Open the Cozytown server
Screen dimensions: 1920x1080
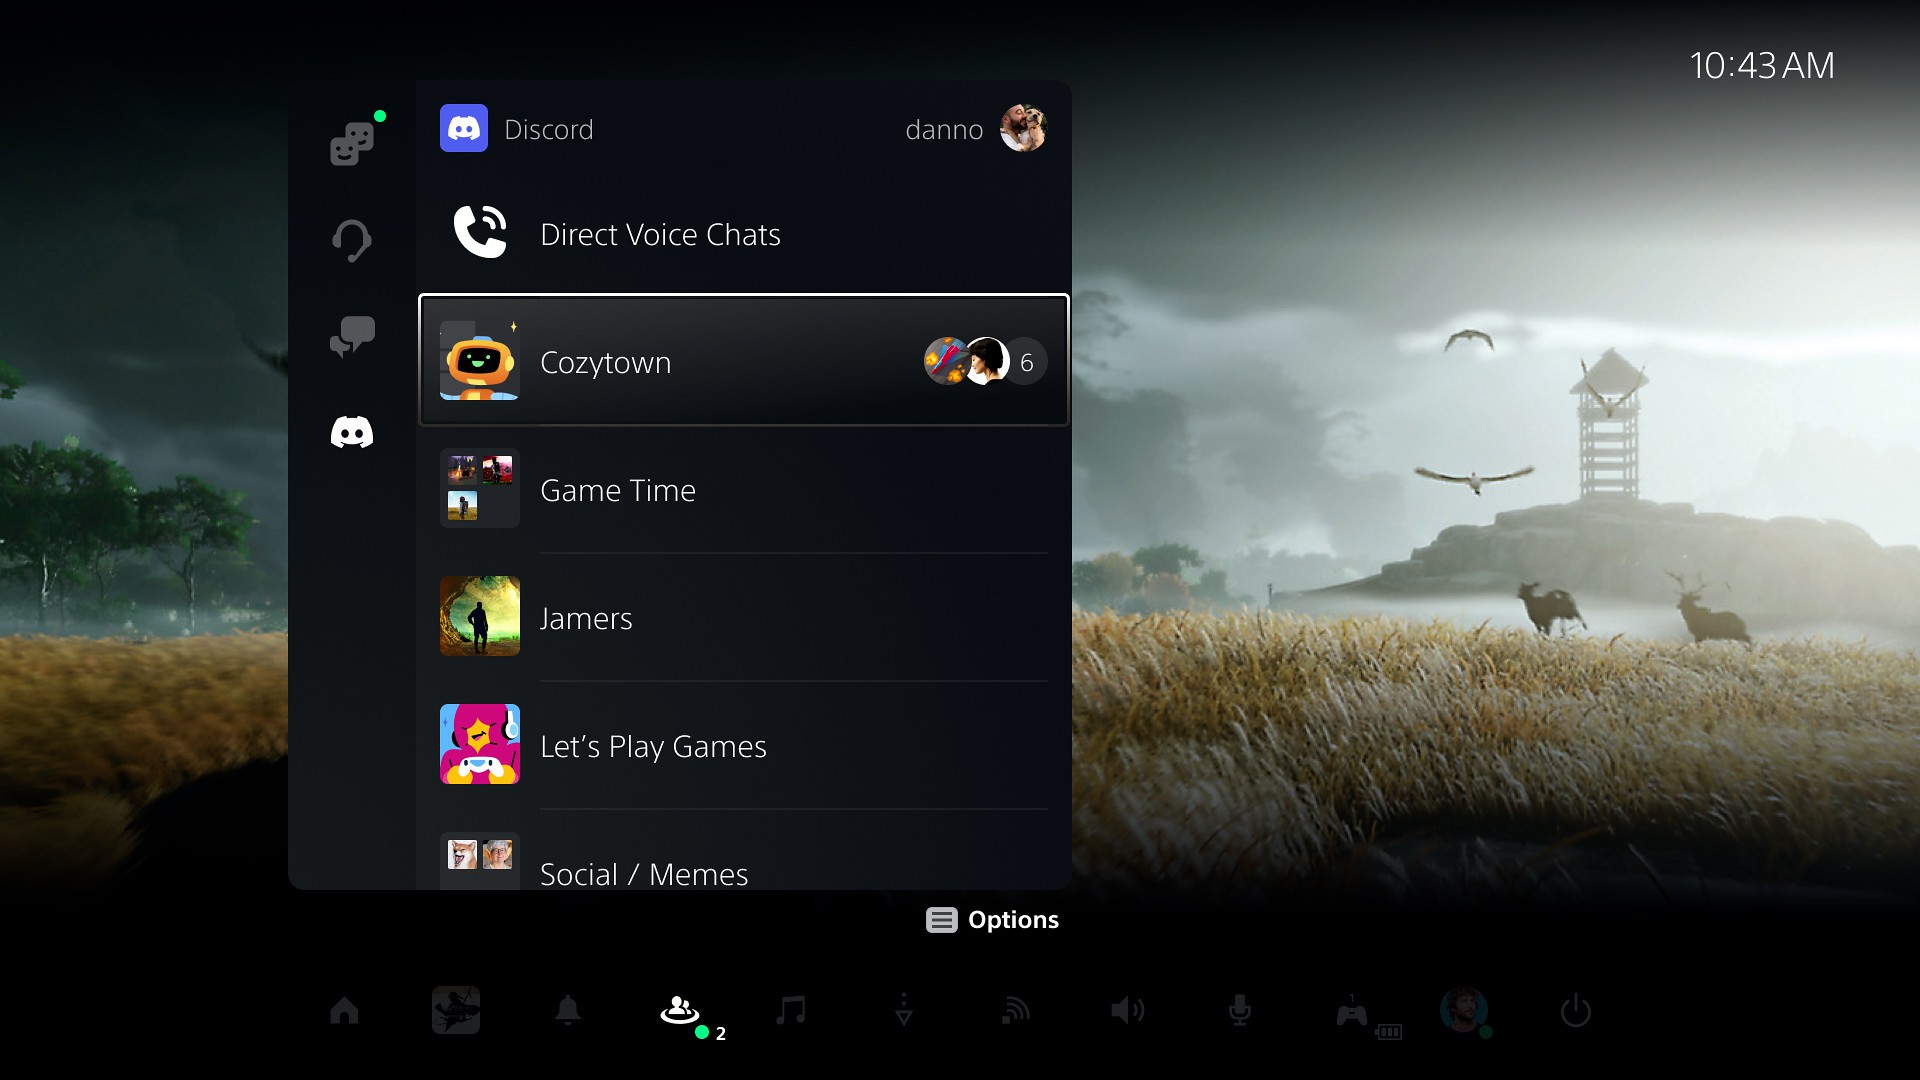click(x=742, y=361)
